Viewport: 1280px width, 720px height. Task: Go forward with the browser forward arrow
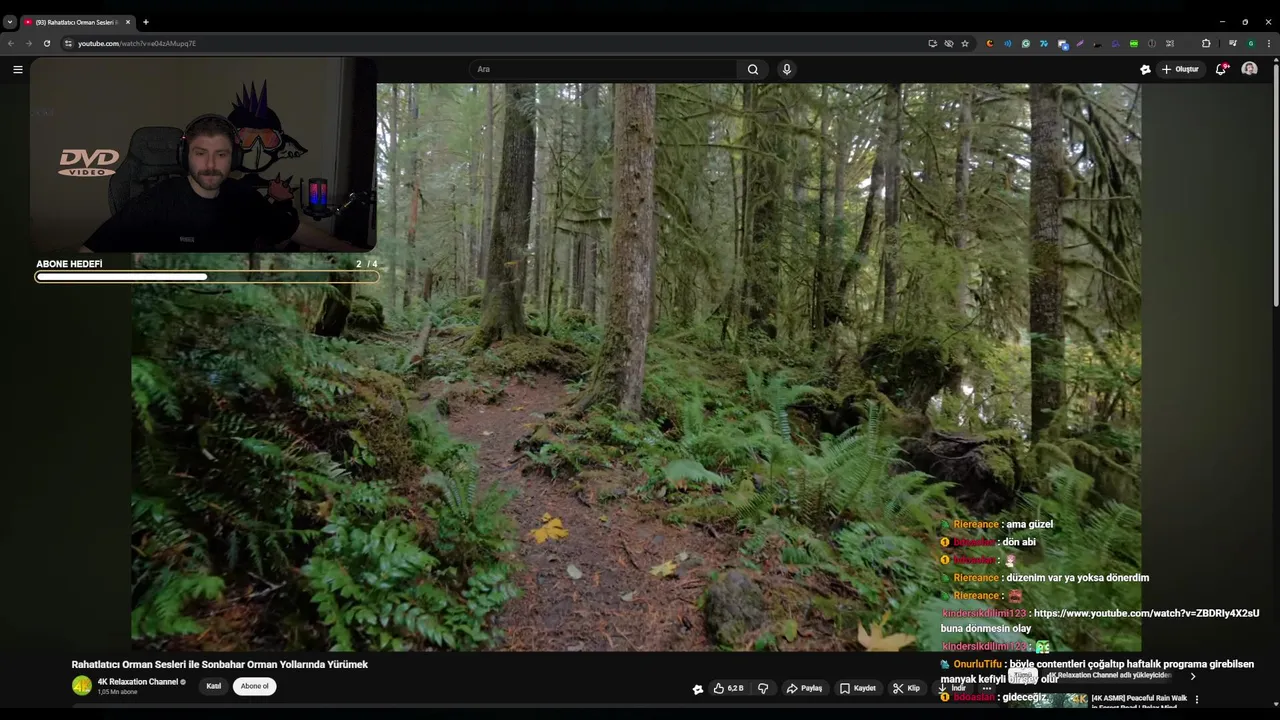(x=28, y=43)
